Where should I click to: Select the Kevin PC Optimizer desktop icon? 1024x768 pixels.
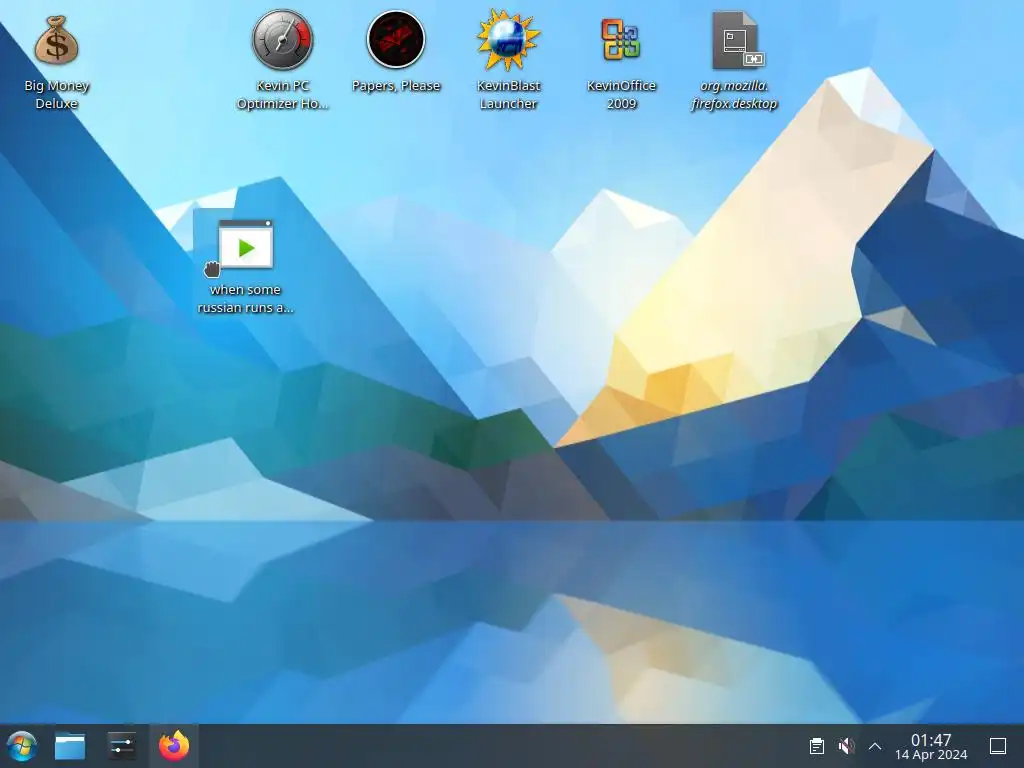pos(283,40)
